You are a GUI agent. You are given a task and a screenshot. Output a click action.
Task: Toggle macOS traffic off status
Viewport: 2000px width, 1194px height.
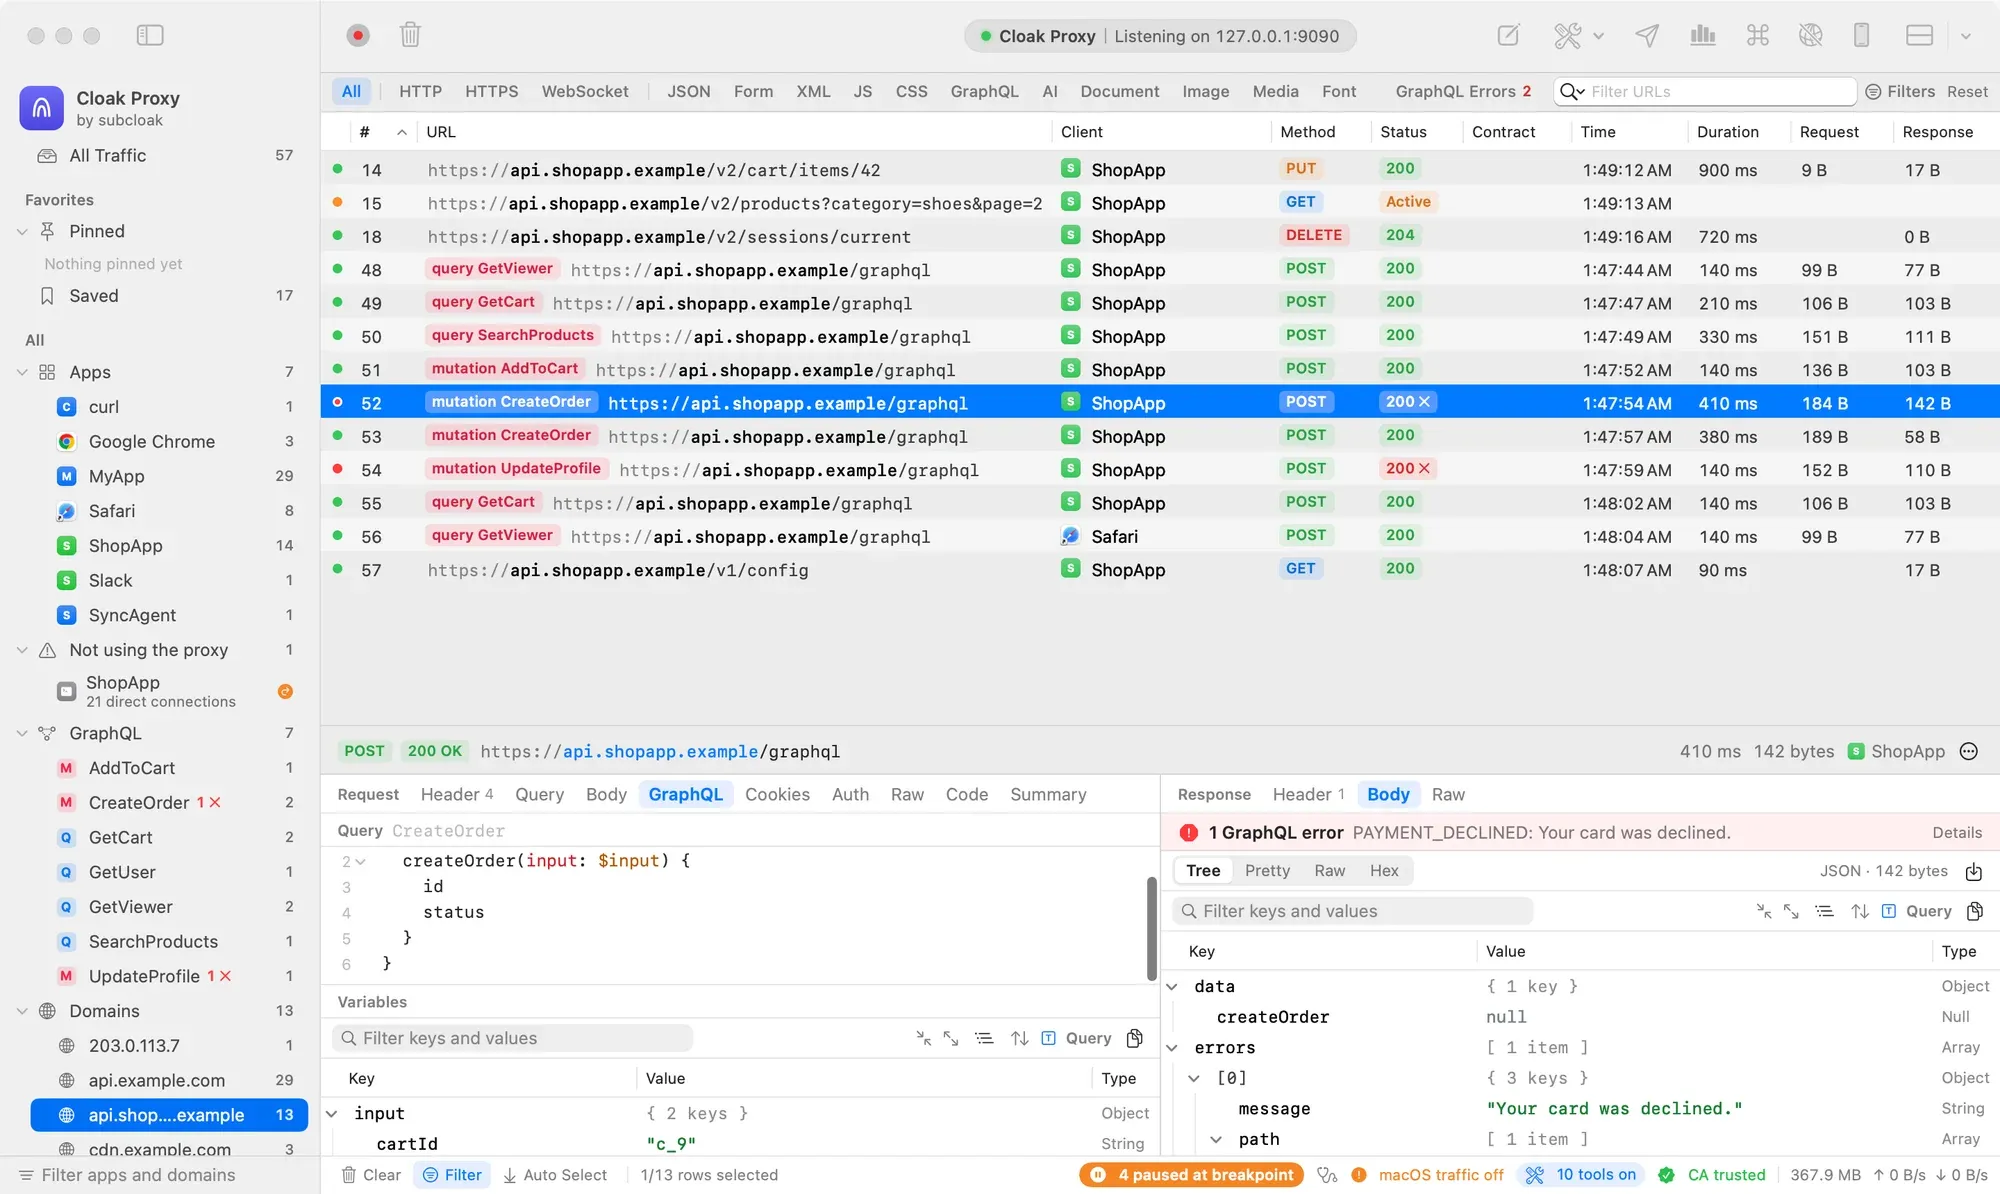tap(1428, 1175)
